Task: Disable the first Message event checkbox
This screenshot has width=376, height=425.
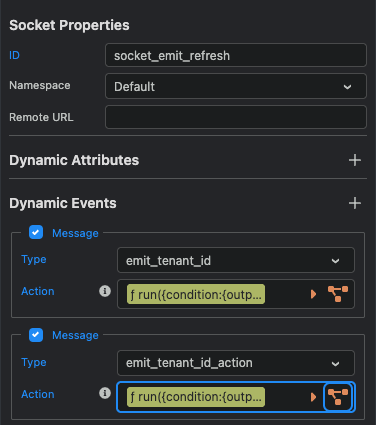Action: point(36,232)
